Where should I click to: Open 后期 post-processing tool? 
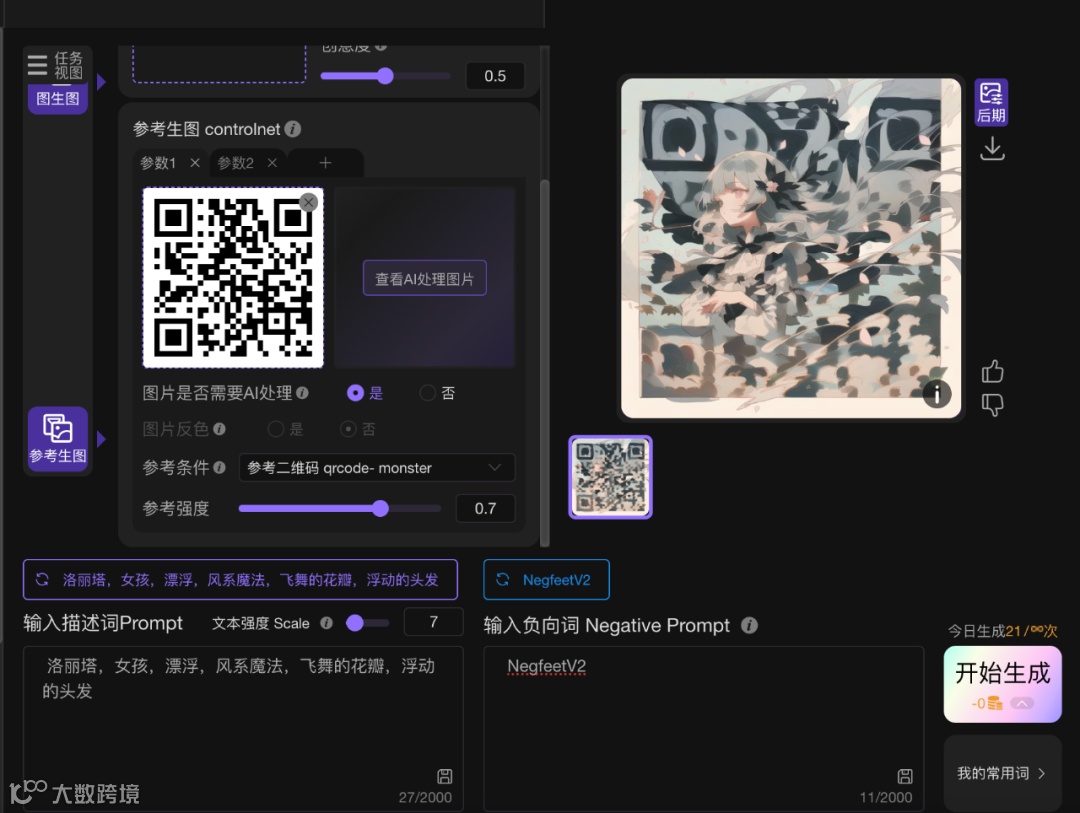(991, 102)
